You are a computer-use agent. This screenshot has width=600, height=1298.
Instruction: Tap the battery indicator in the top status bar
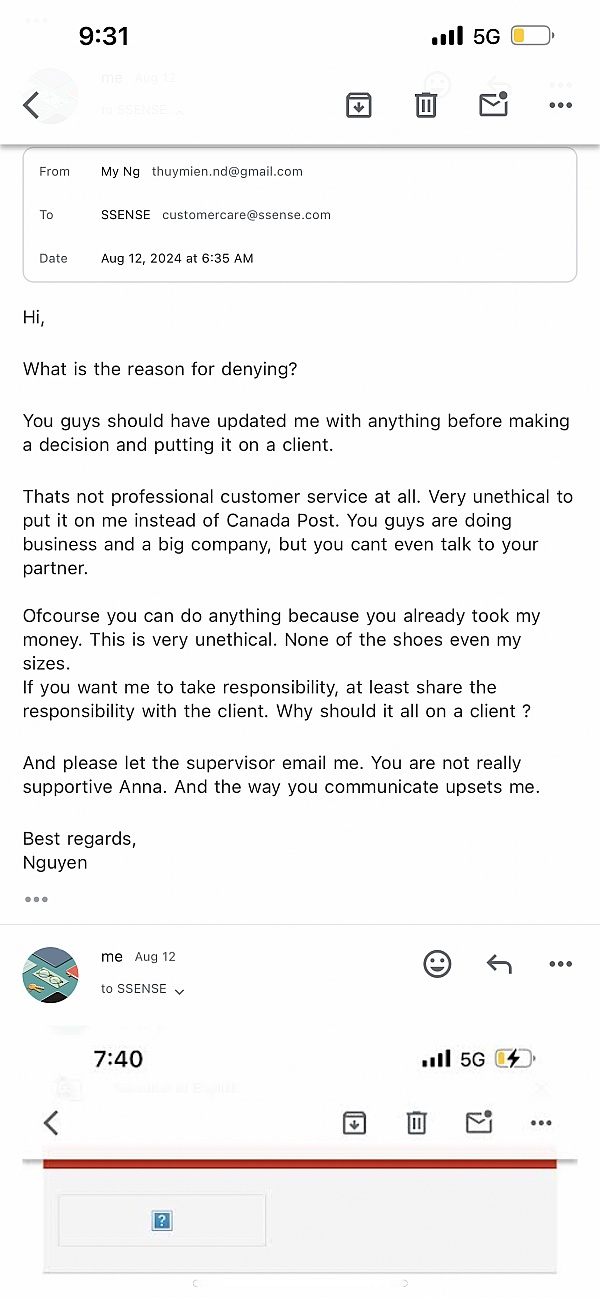tap(531, 37)
